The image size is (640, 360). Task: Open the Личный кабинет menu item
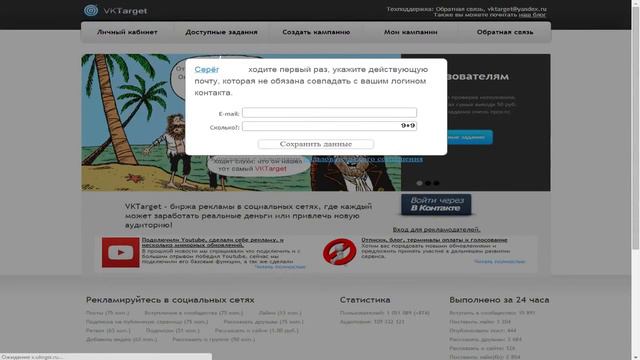pyautogui.click(x=127, y=32)
